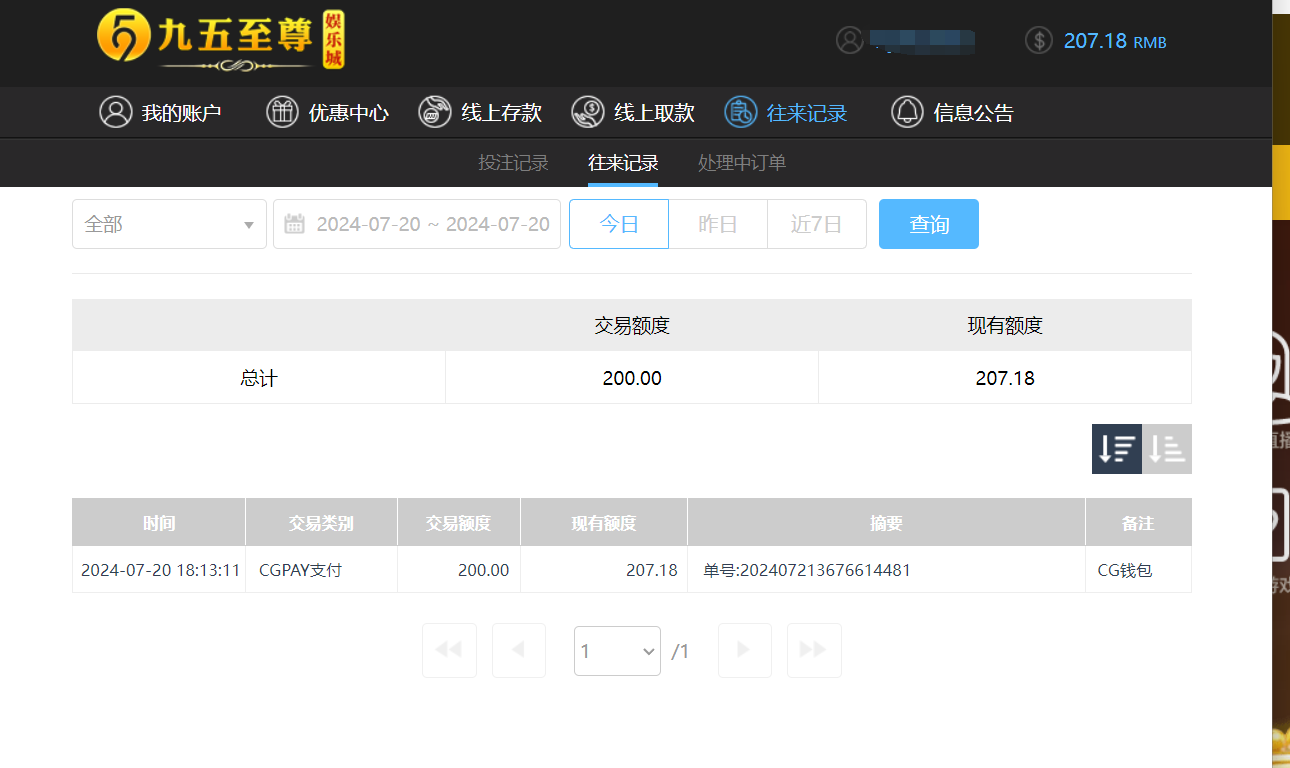Toggle ascending sort order icon
The width and height of the screenshot is (1290, 768).
pos(1166,448)
